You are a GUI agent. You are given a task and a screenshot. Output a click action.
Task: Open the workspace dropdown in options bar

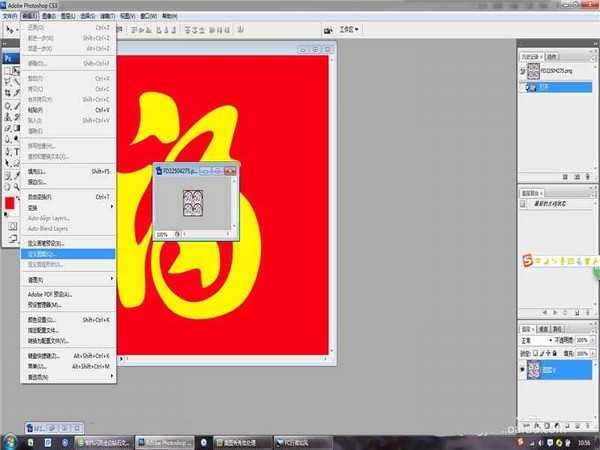(347, 29)
